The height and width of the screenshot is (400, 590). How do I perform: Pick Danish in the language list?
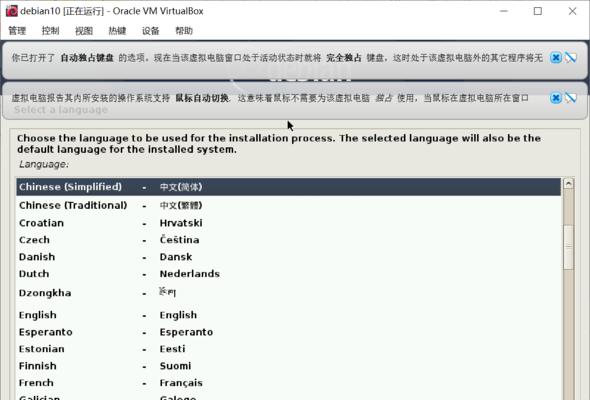288,257
